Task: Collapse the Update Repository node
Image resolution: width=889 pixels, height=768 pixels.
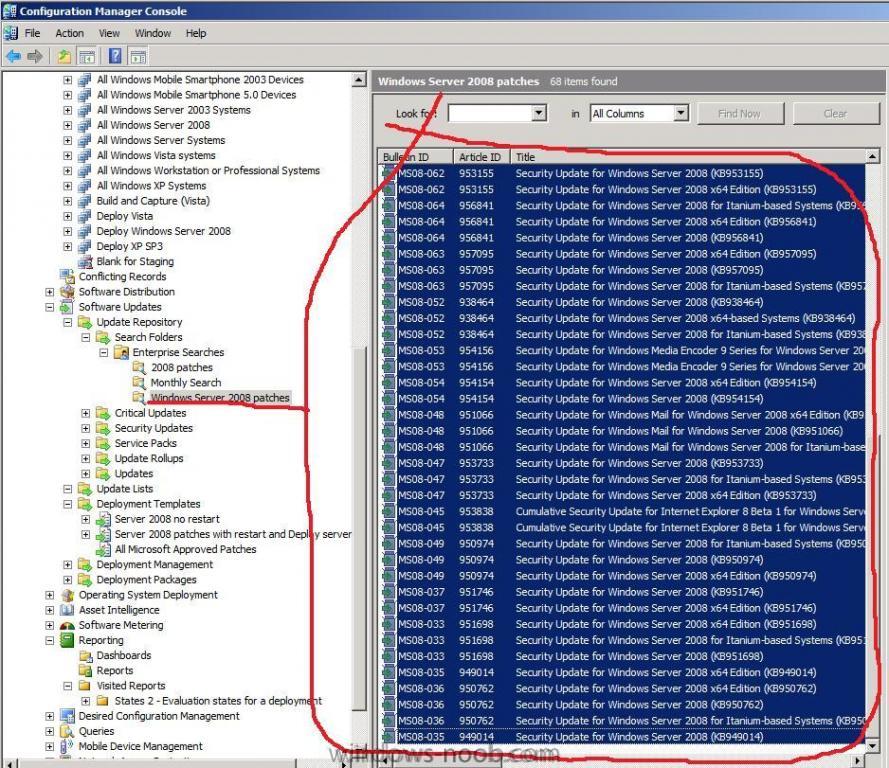Action: (67, 322)
